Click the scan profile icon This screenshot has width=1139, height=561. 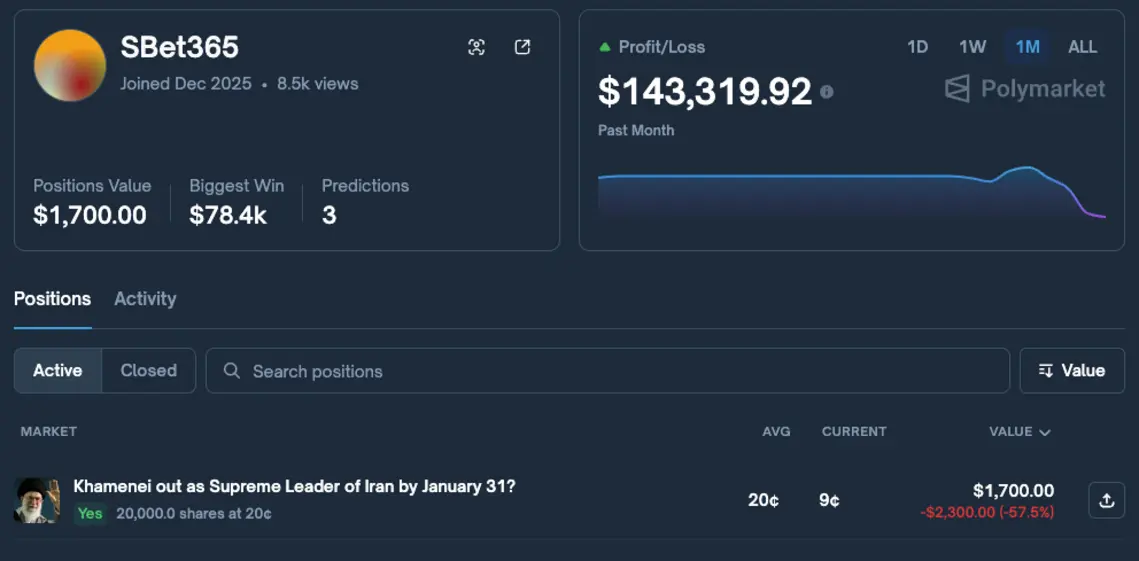476,47
